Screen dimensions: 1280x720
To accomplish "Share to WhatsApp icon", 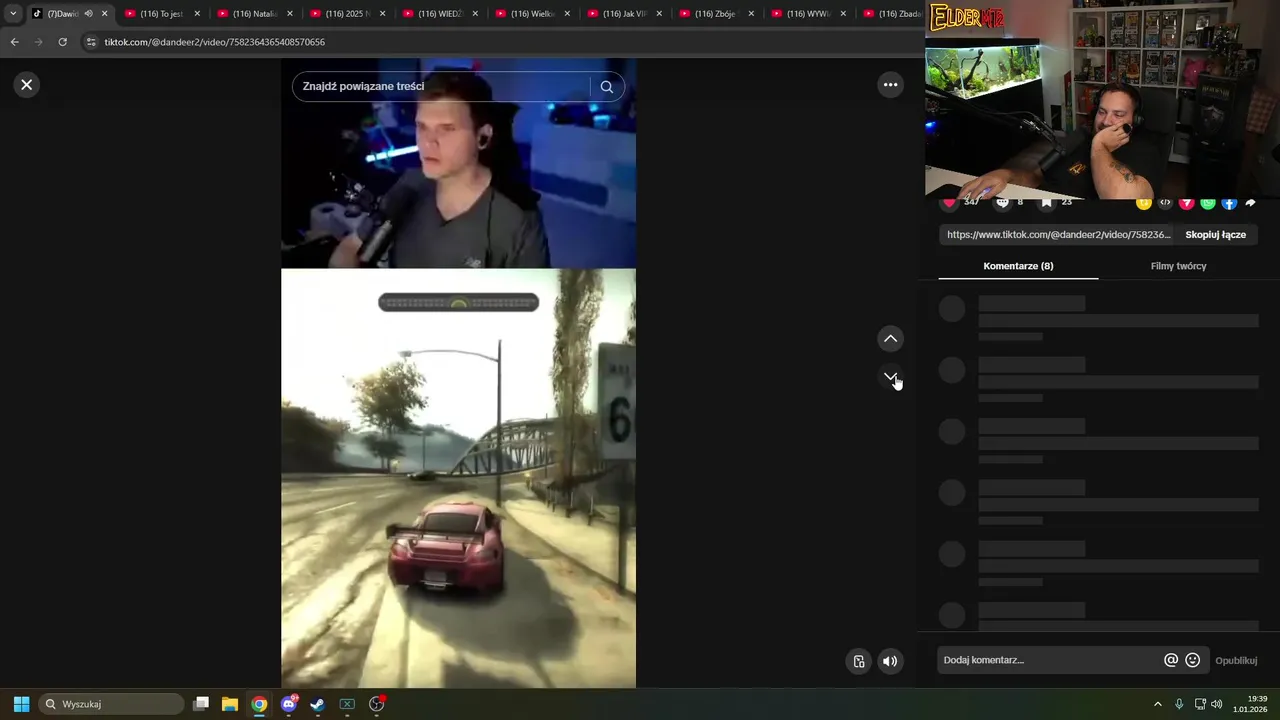I will coord(1208,203).
